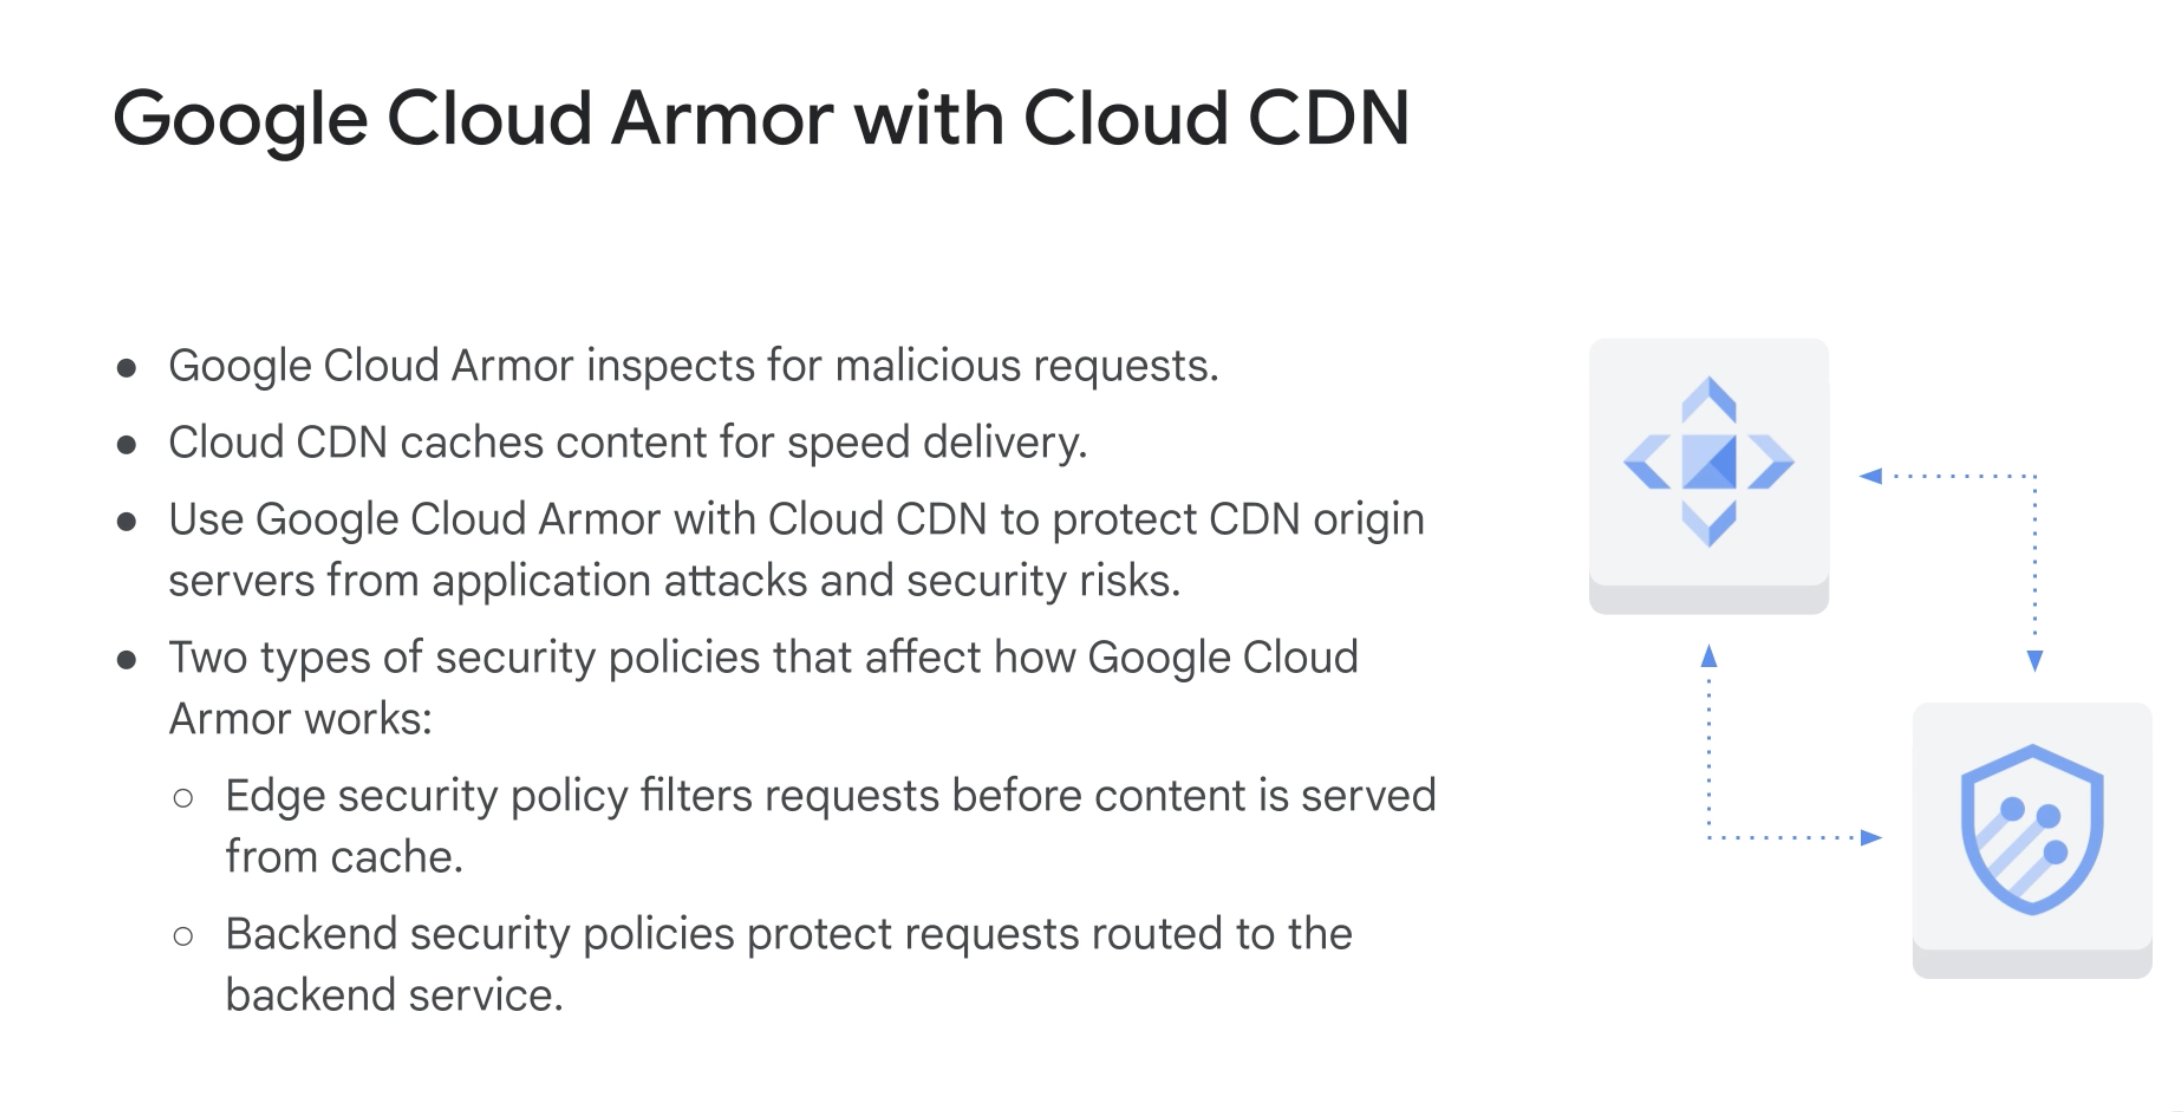This screenshot has height=1112, width=2184.
Task: Click the word 'Google' in the slide title
Action: [x=240, y=120]
